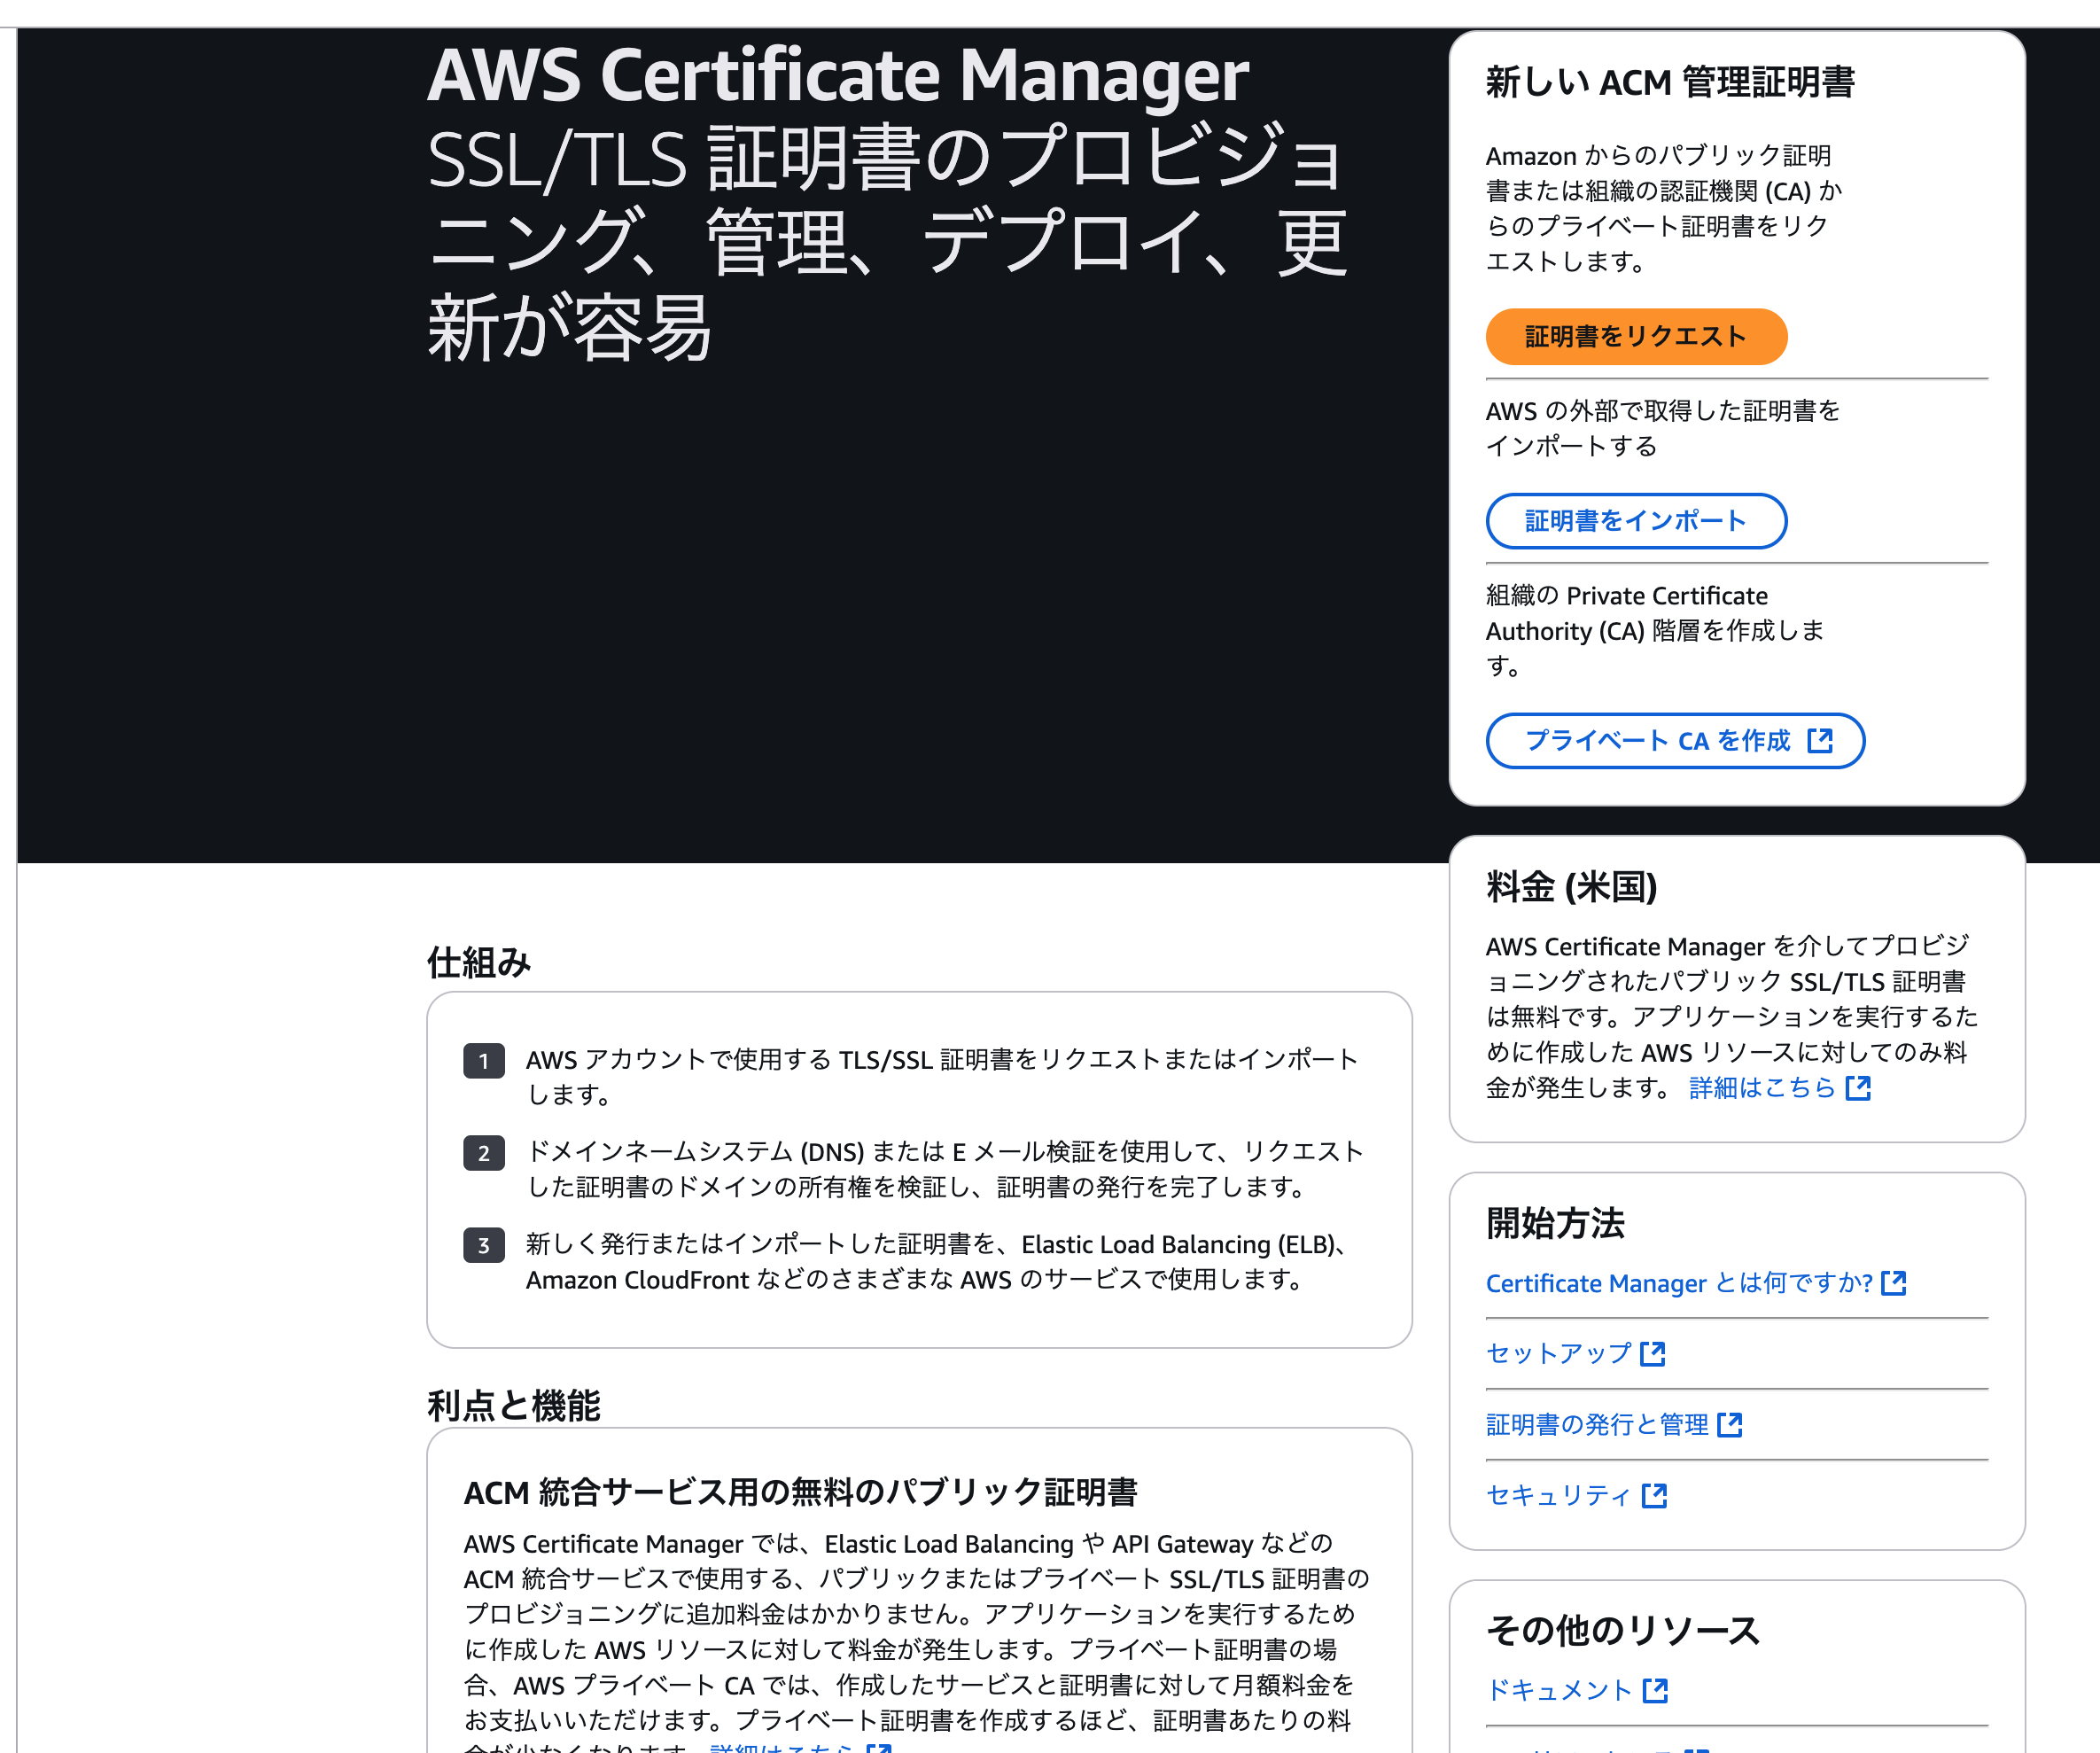2100x1753 pixels.
Task: Click the 新しい ACM 管理証明書 heading
Action: [1670, 82]
